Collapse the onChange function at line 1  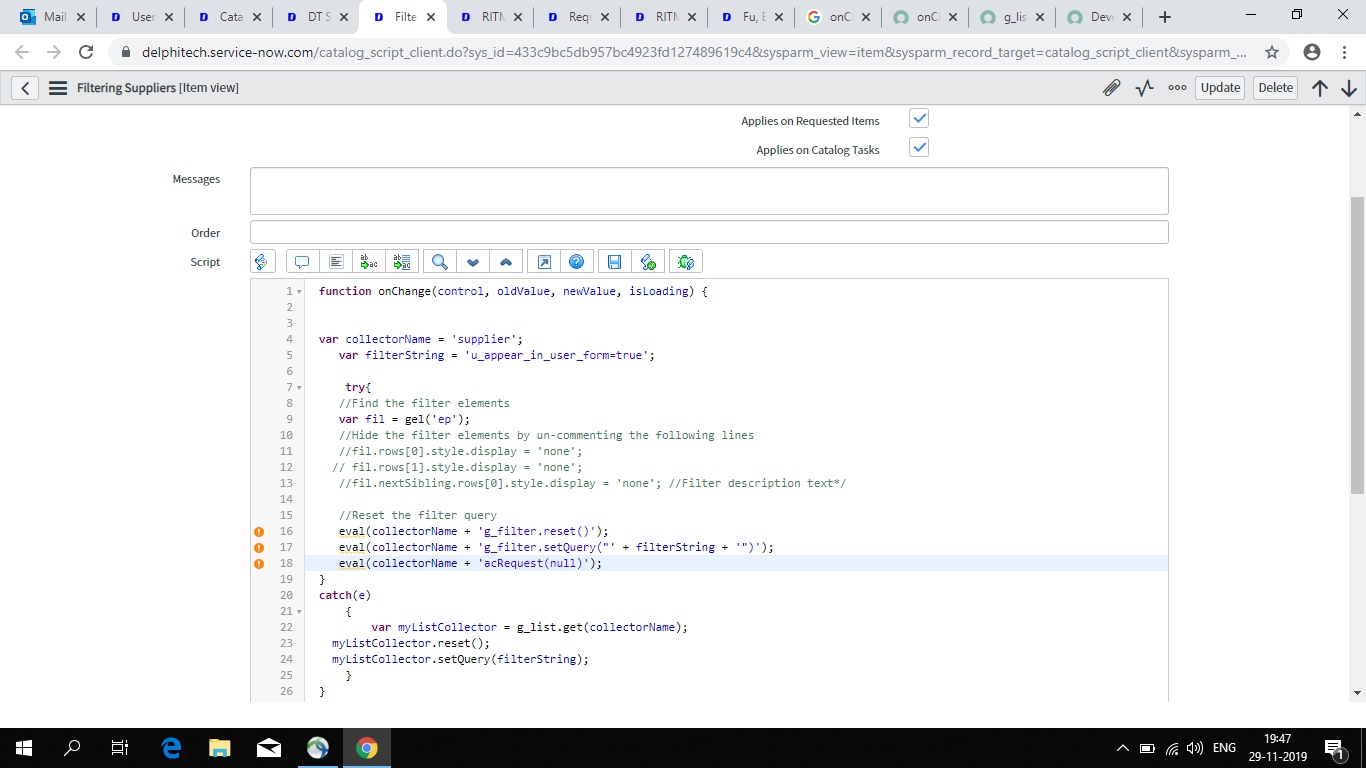click(x=299, y=292)
